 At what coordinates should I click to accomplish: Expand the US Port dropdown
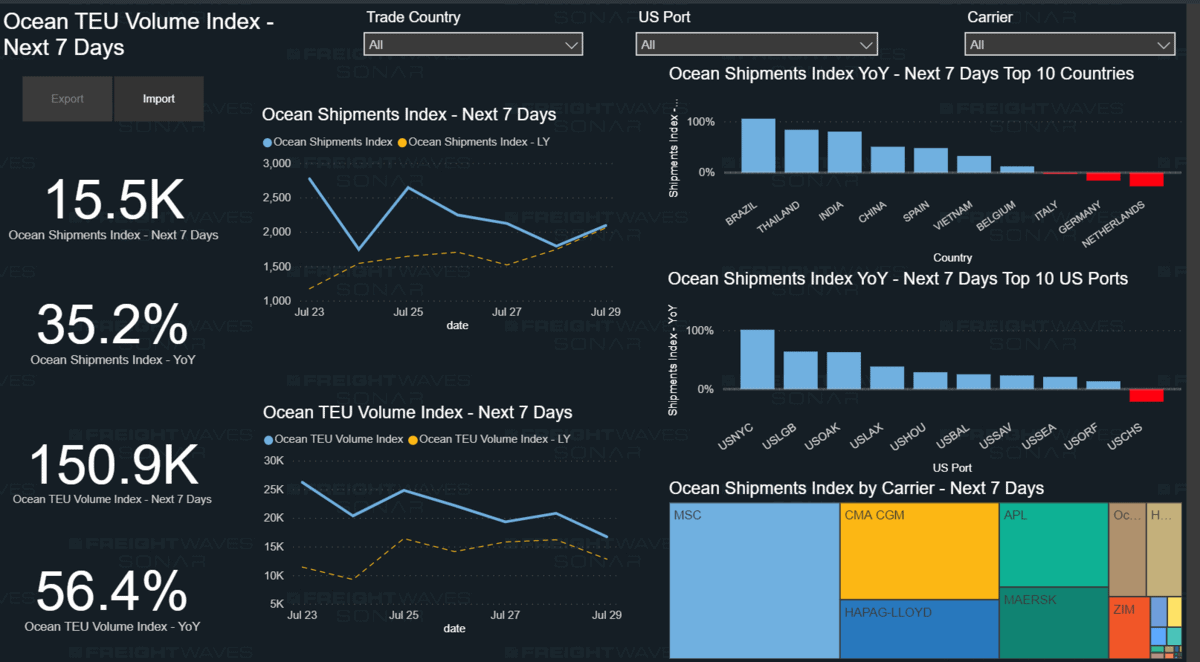click(x=756, y=44)
